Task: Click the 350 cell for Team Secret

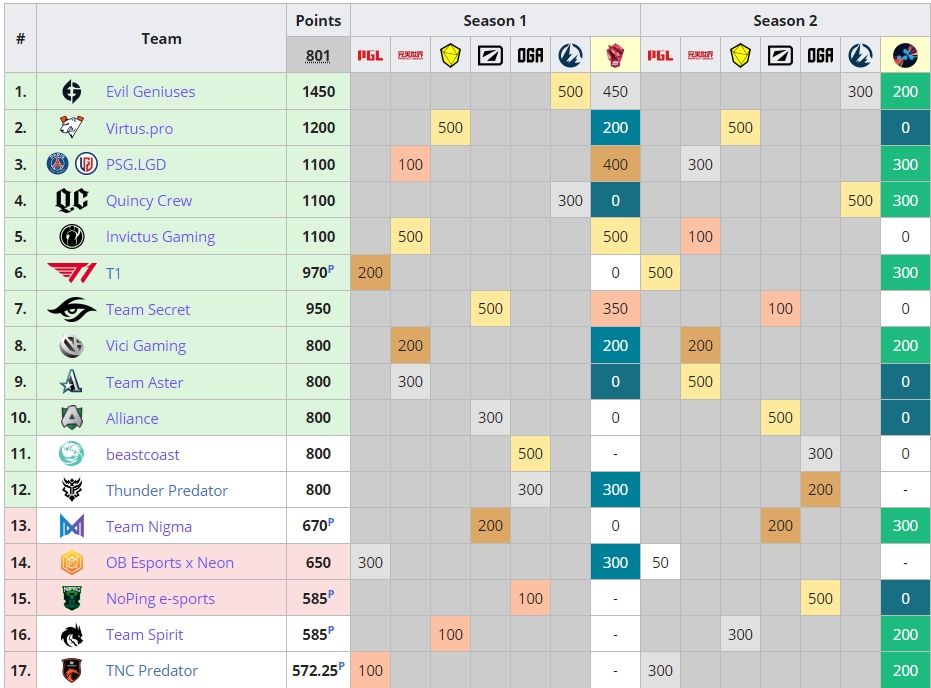Action: tap(615, 309)
